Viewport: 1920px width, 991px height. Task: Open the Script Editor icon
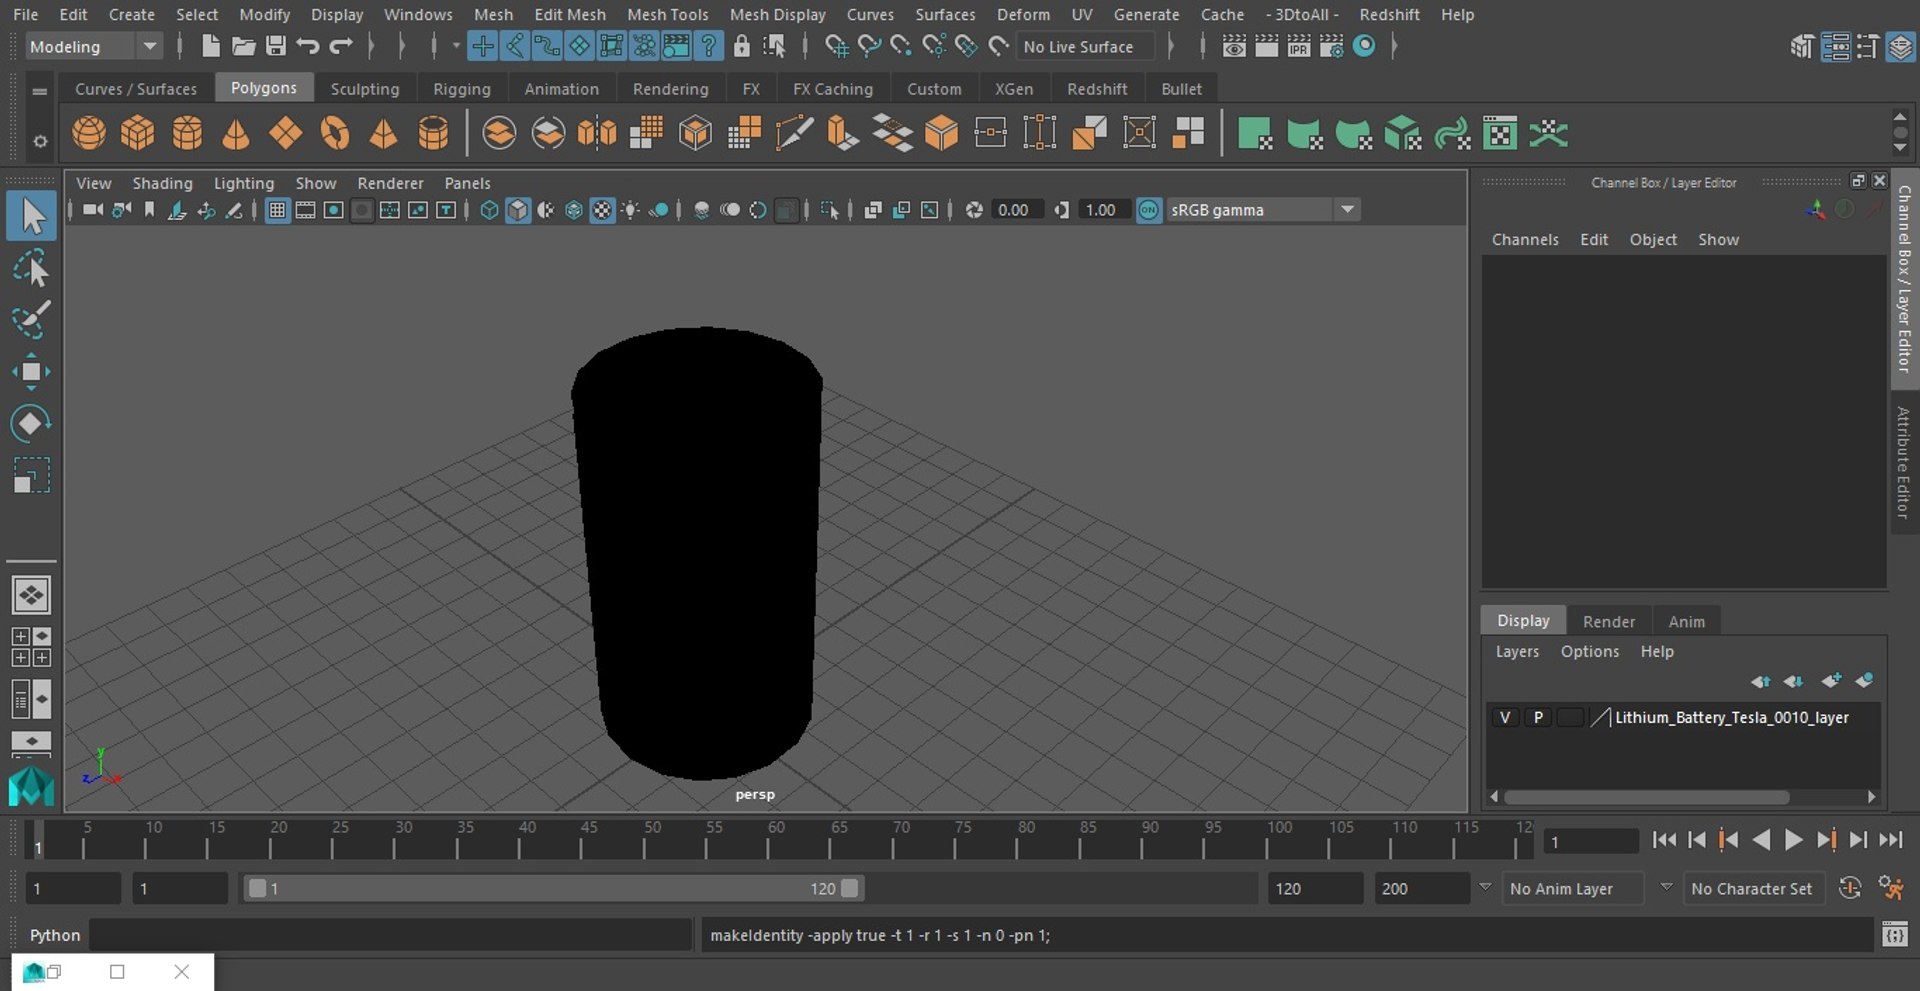click(x=1894, y=935)
